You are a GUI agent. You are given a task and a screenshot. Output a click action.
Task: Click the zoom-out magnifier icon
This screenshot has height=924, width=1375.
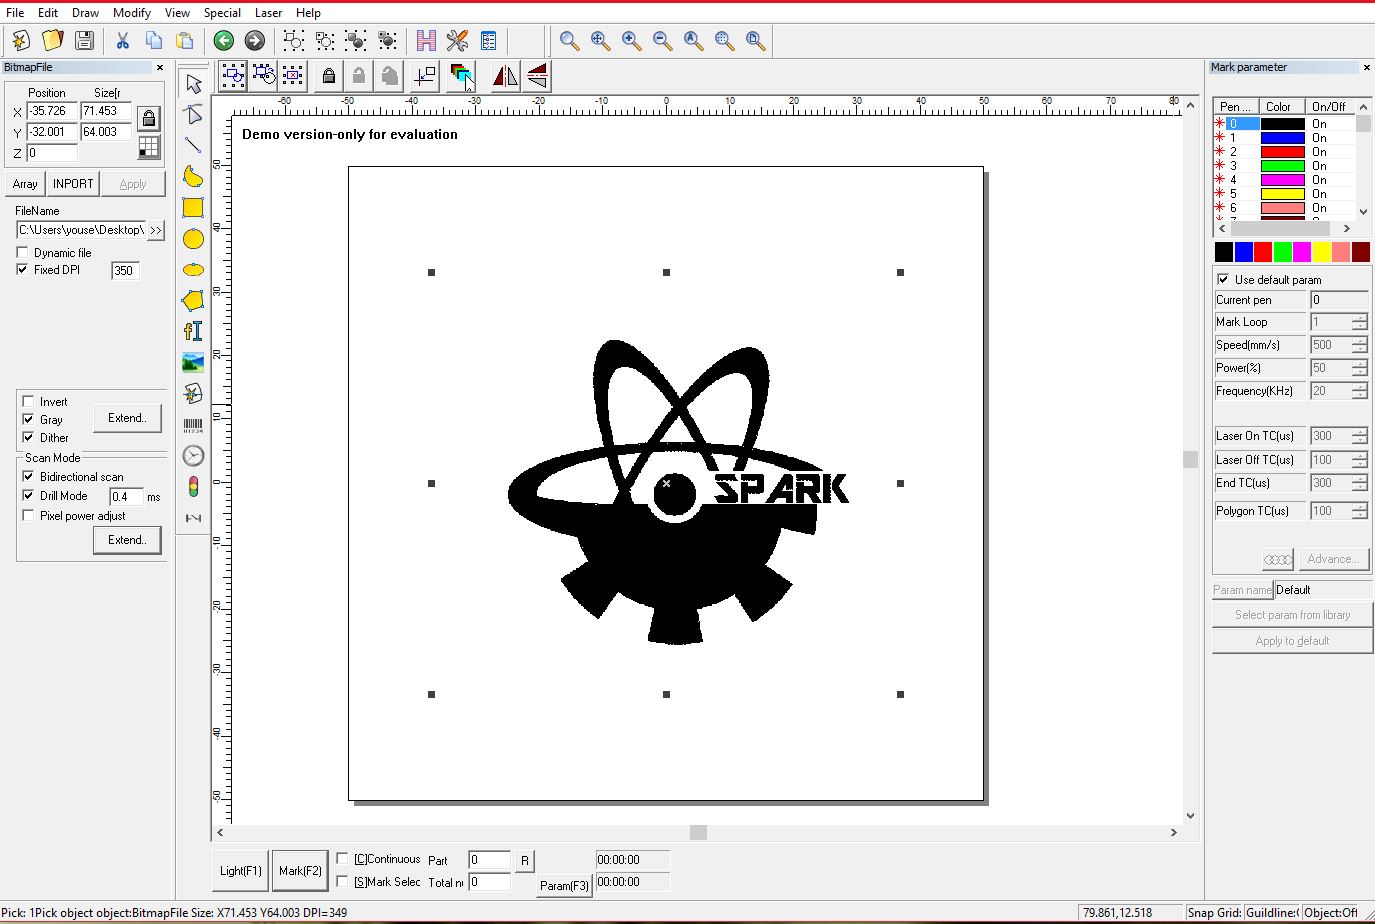[x=662, y=40]
